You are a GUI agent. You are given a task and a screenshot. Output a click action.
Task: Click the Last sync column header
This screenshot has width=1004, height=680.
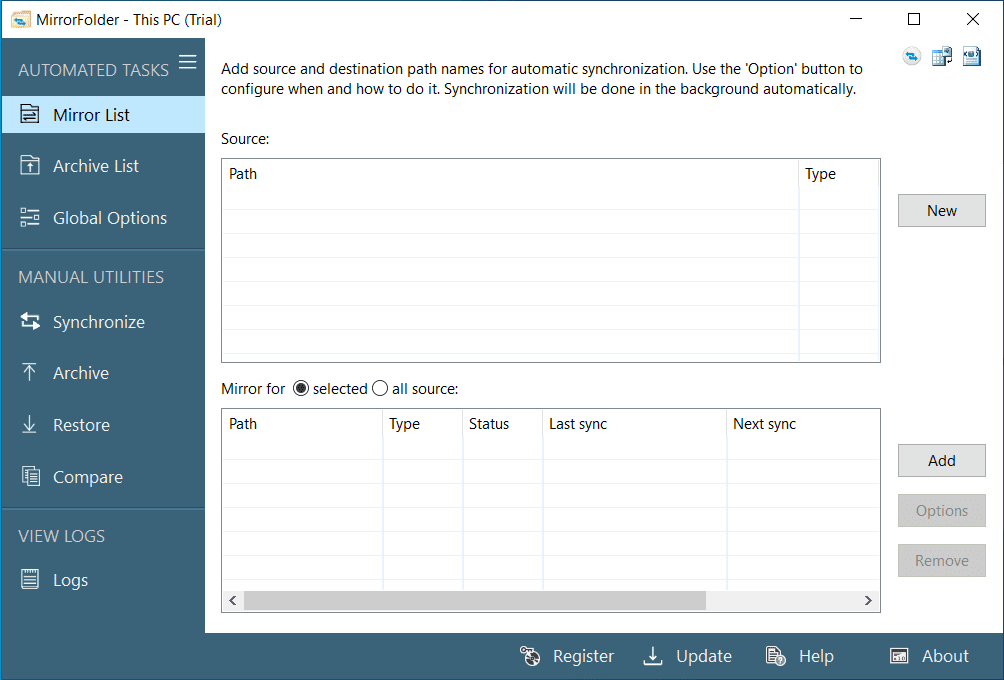tap(635, 423)
